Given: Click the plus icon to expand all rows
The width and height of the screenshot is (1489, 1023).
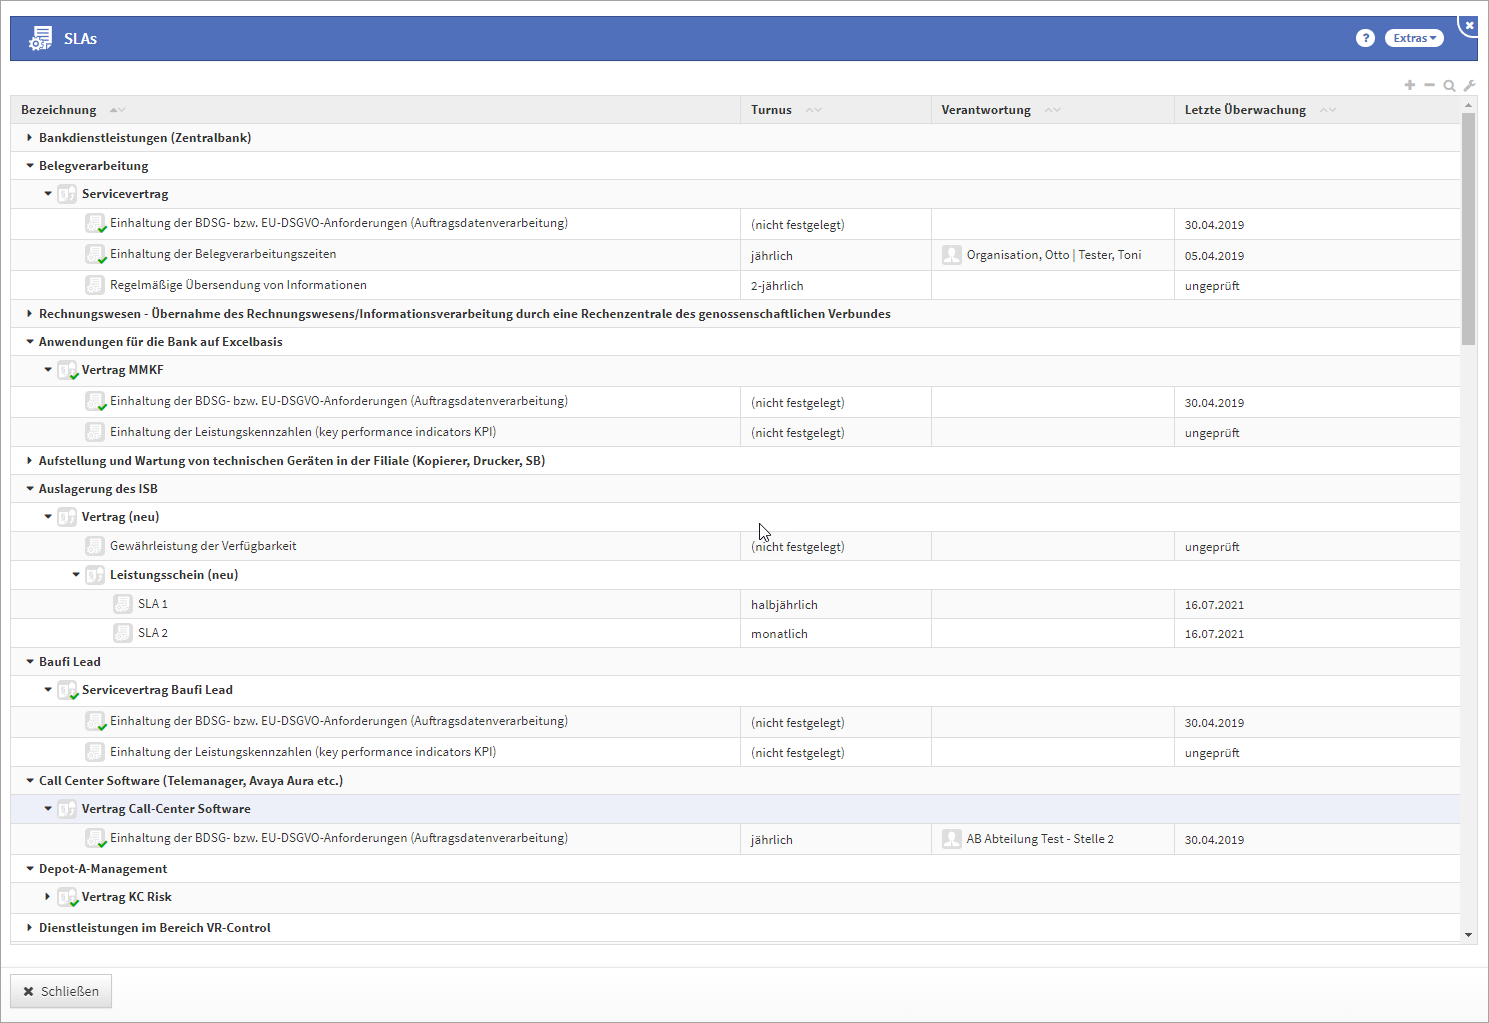Looking at the screenshot, I should pos(1410,85).
